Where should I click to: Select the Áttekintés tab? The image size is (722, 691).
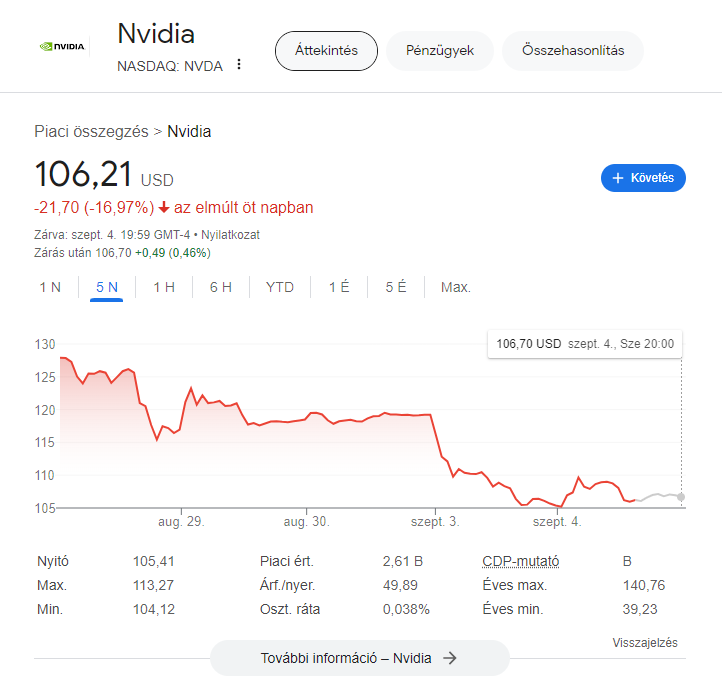click(x=326, y=51)
